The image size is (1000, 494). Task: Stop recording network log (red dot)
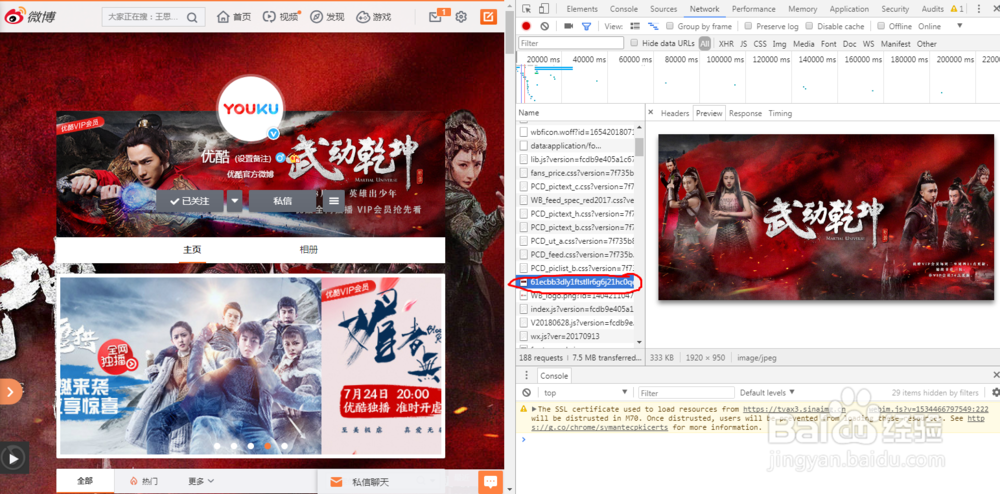pyautogui.click(x=526, y=26)
